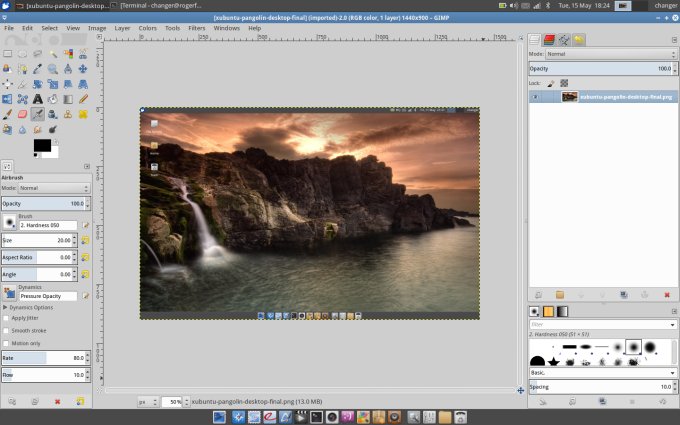Open the Colors menu
680x425 pixels.
click(x=147, y=28)
